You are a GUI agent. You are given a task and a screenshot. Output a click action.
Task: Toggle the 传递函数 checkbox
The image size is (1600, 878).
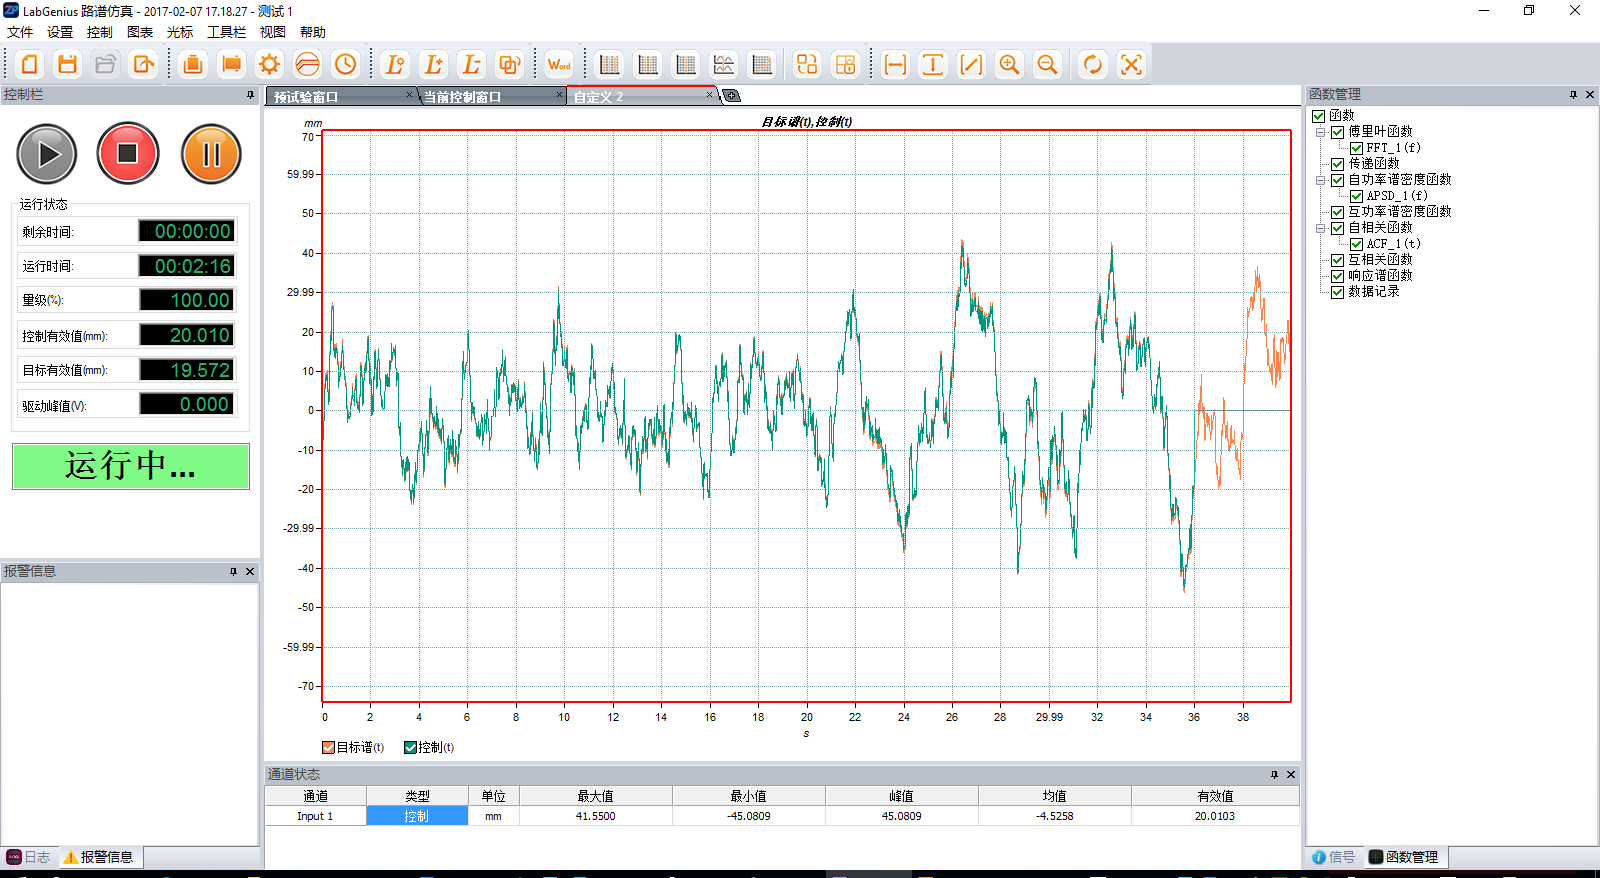[1337, 164]
